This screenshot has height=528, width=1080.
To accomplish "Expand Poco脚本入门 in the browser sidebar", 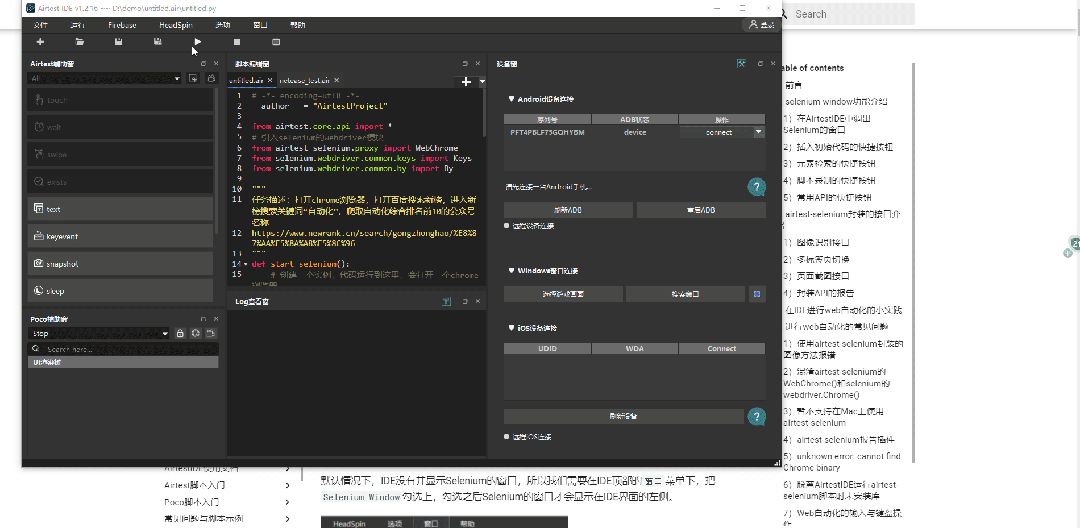I will [287, 503].
